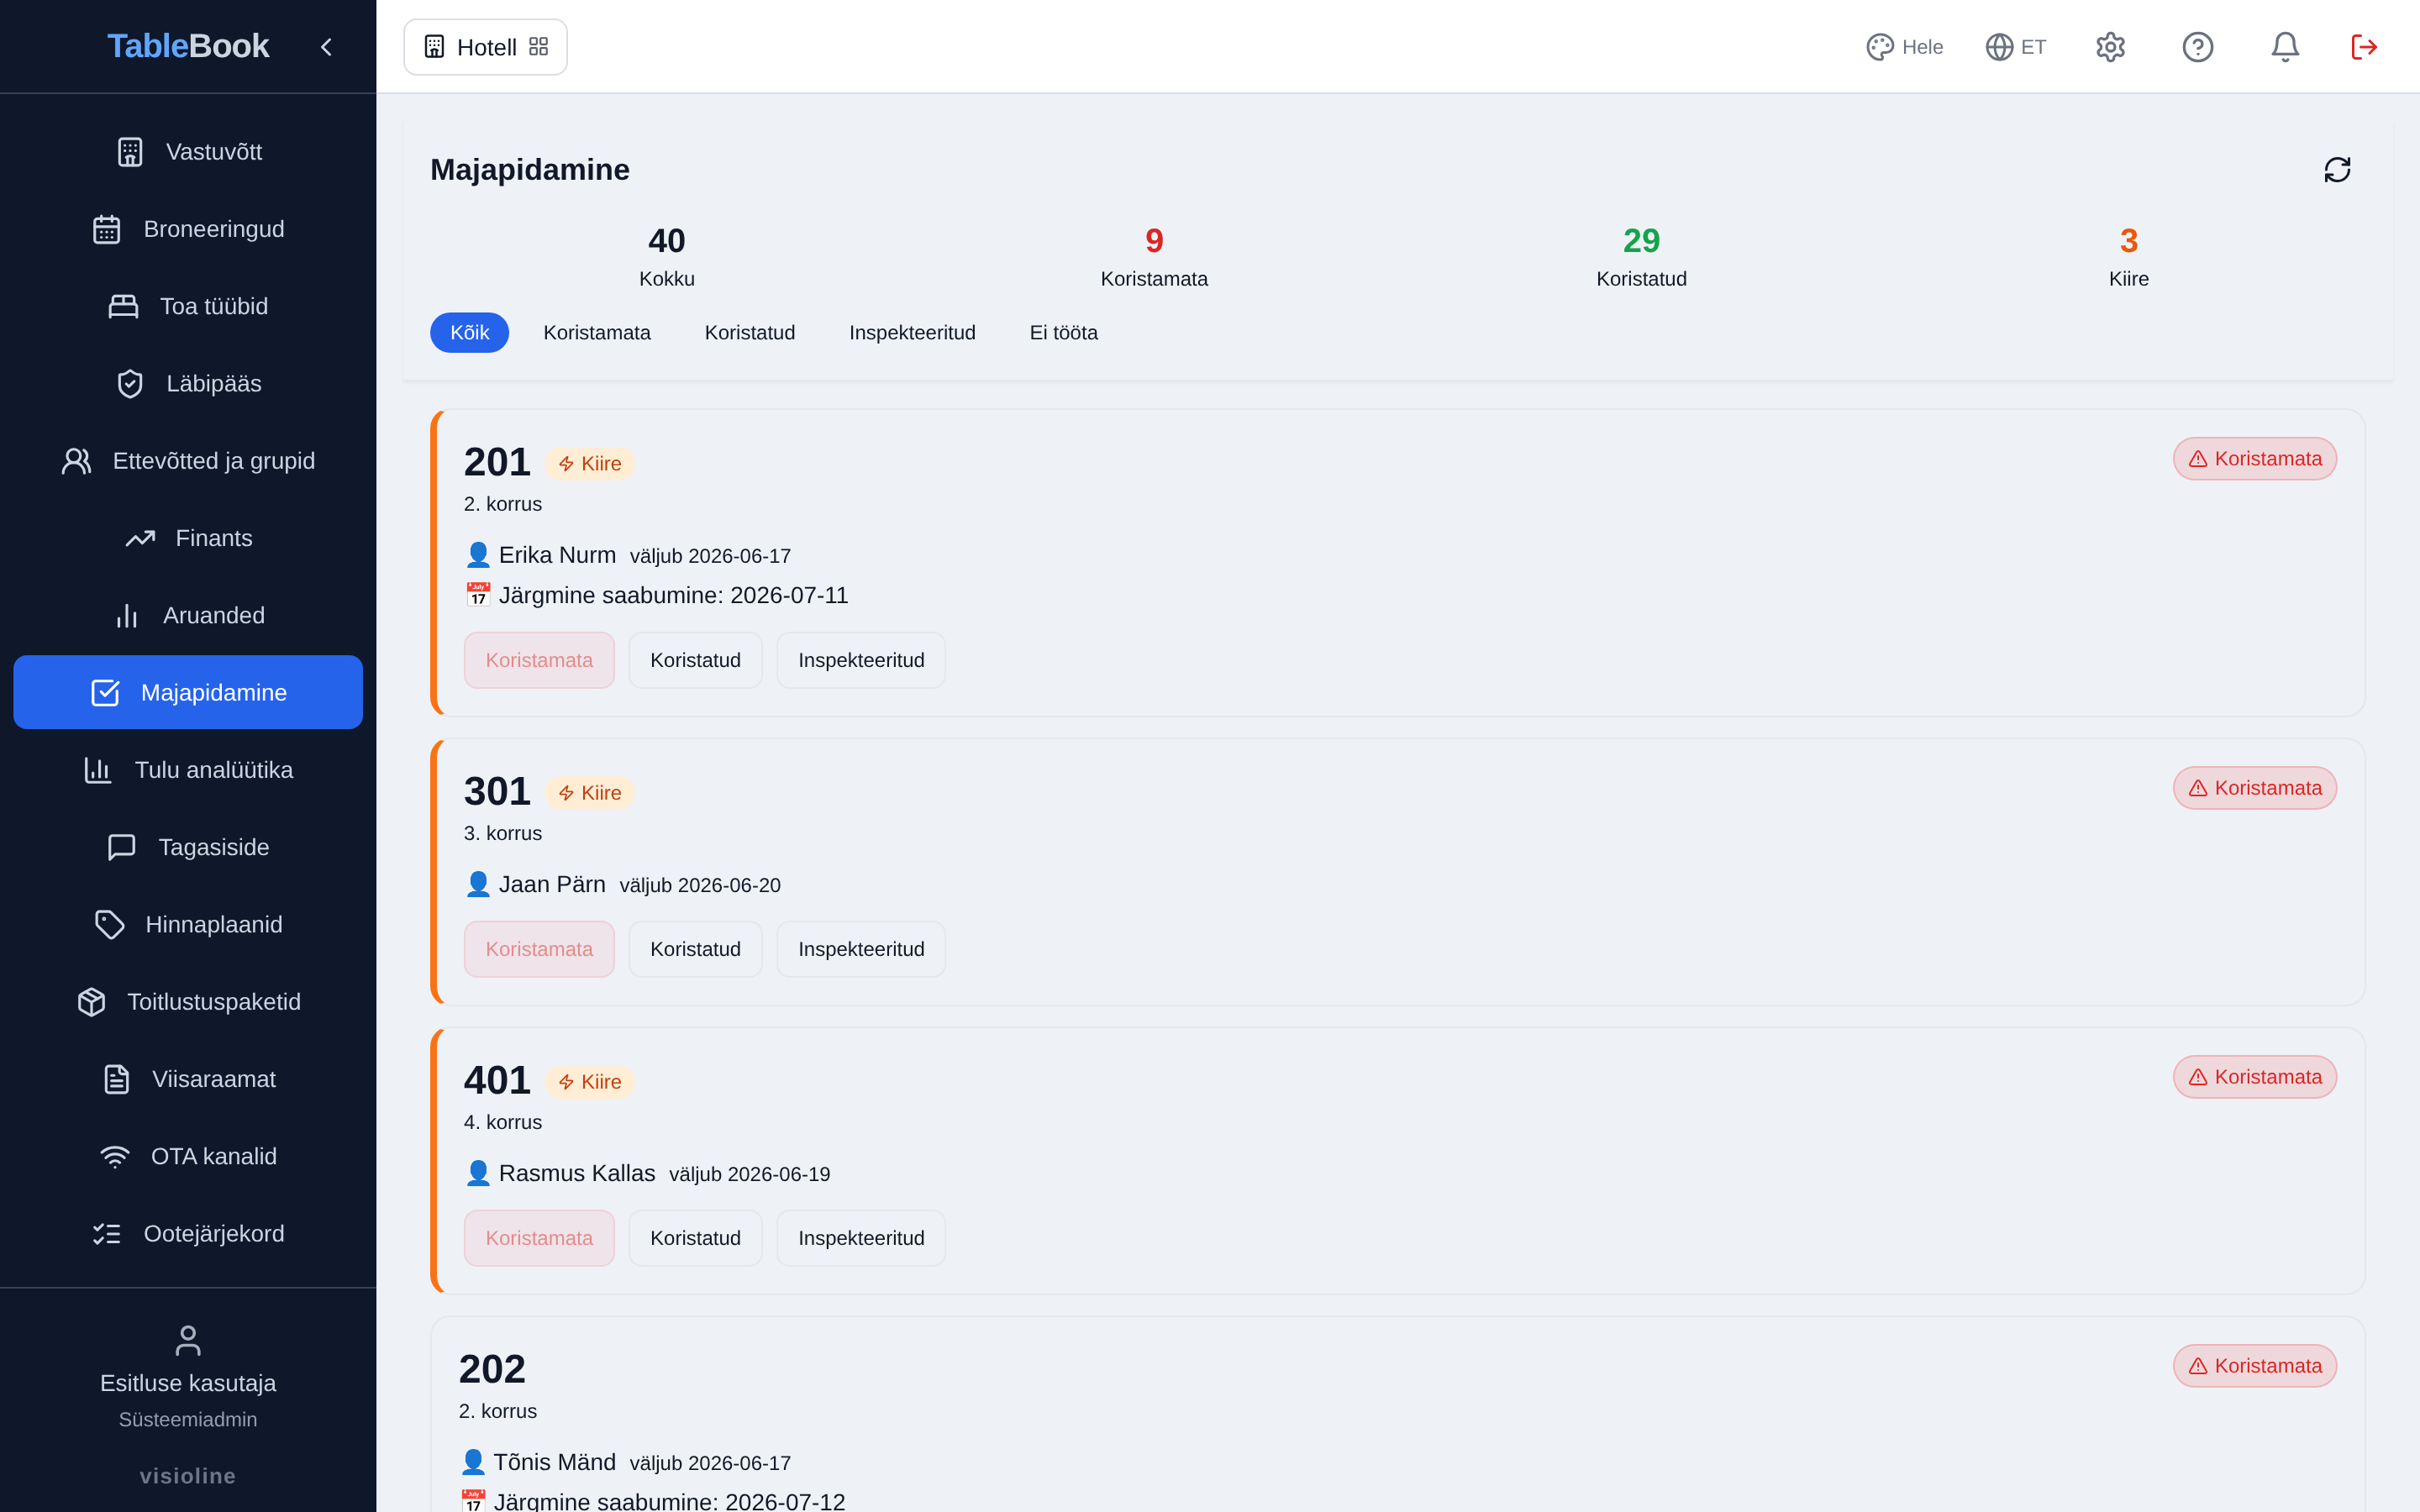Select the Koristatud filter tab
The image size is (2420, 1512).
[x=750, y=333]
